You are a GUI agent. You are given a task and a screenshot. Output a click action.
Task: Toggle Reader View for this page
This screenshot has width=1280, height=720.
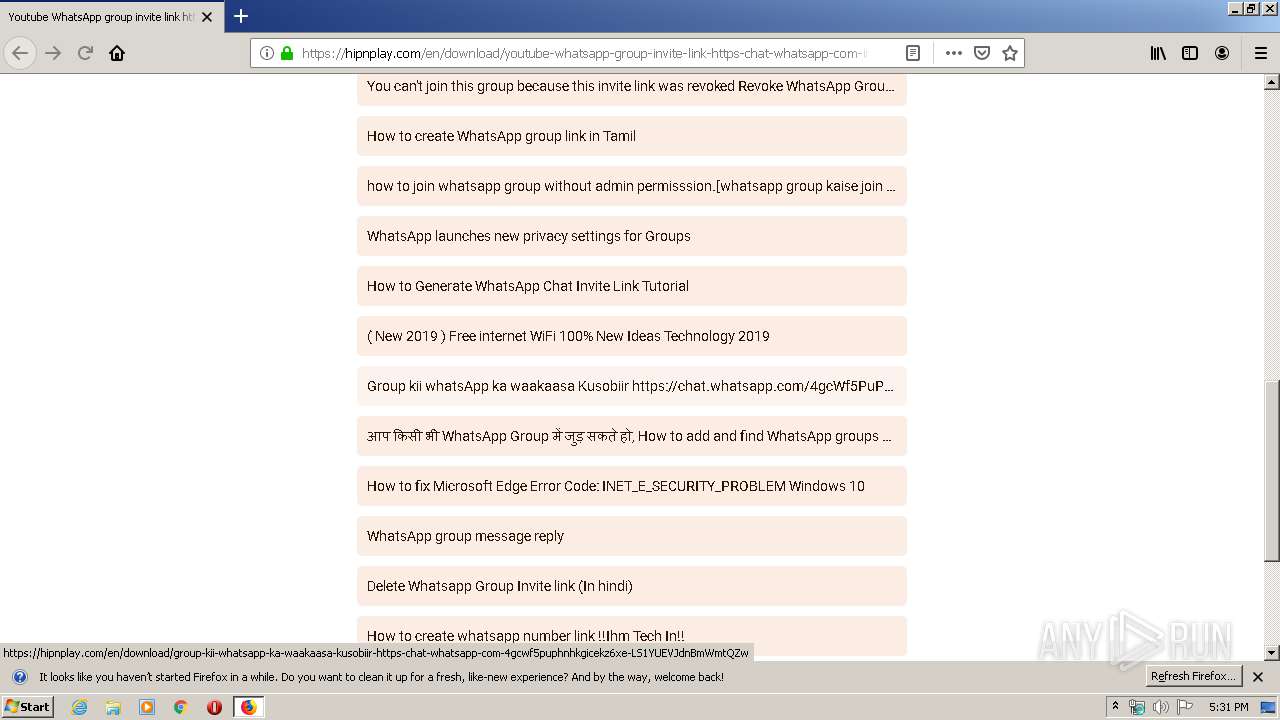pos(913,53)
